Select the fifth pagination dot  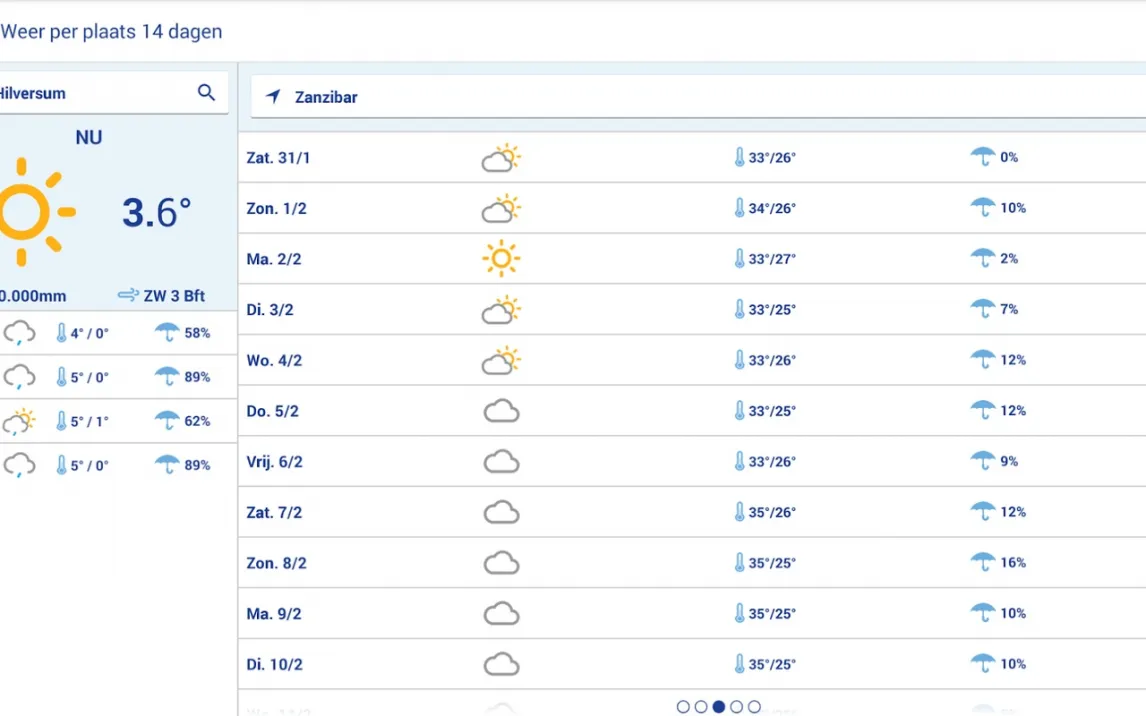coord(754,707)
